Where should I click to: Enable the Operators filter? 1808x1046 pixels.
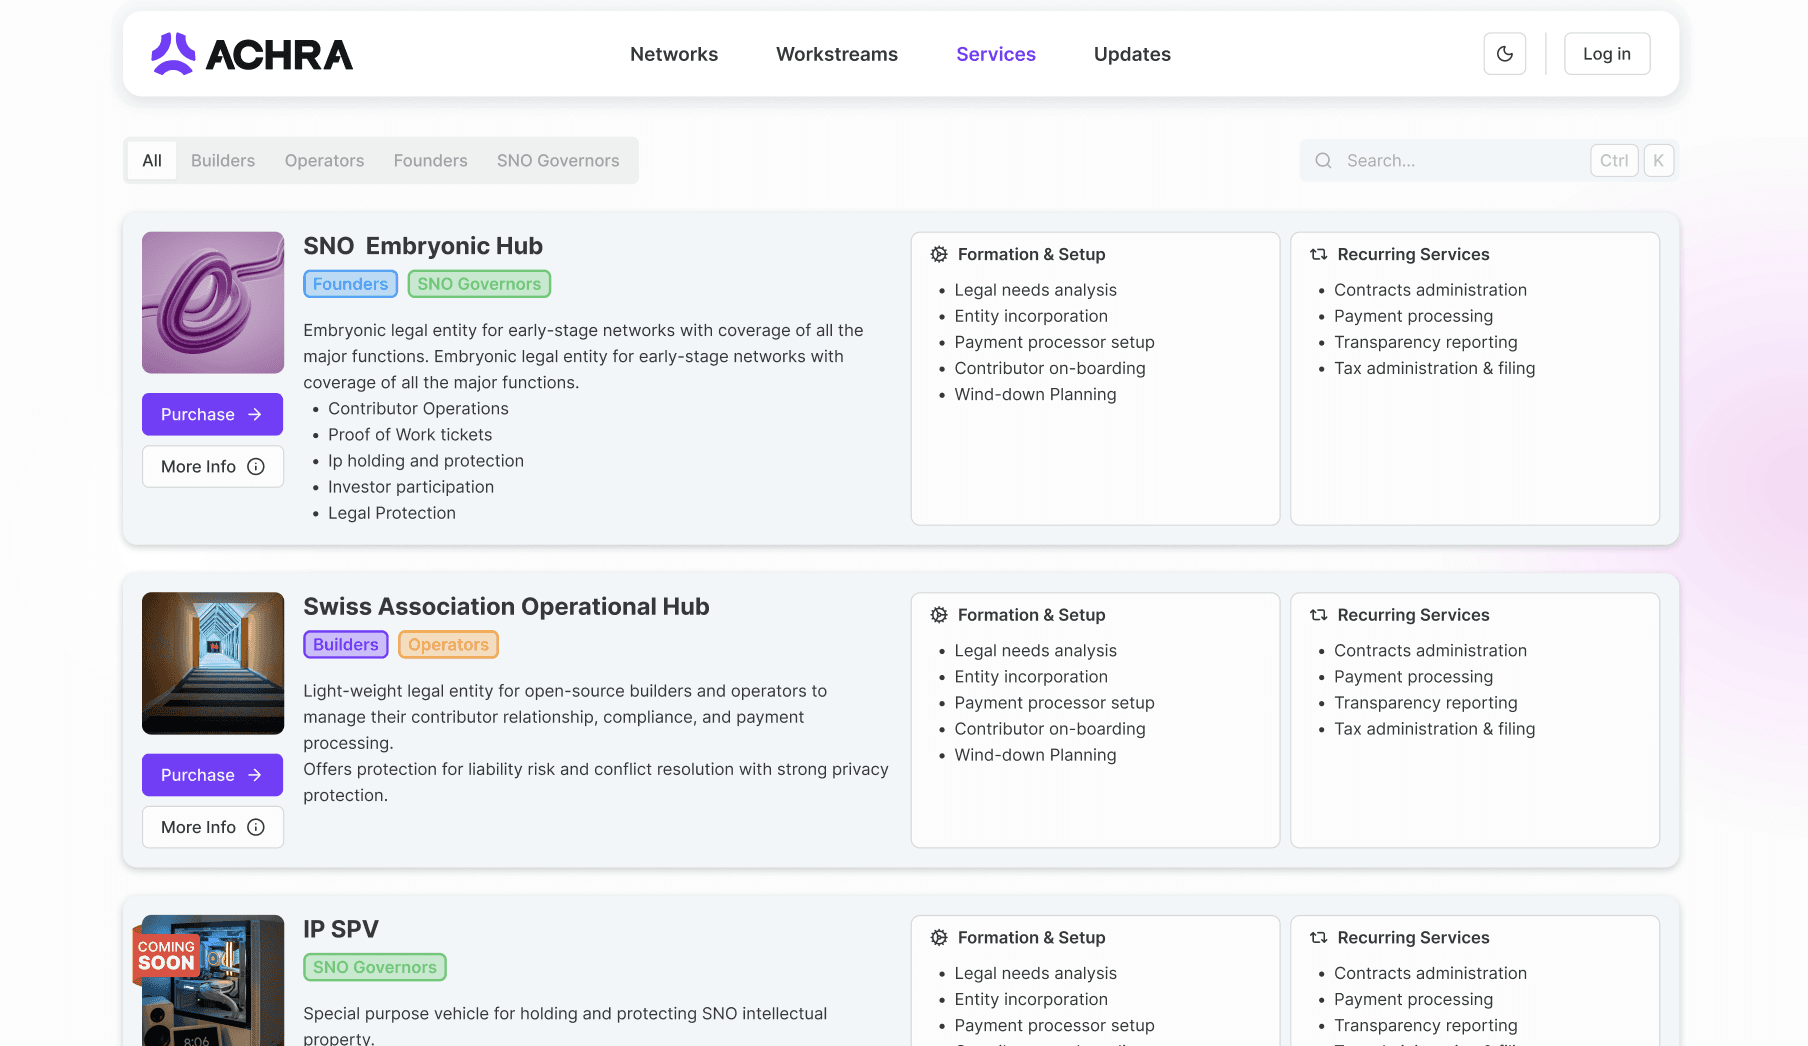click(x=323, y=160)
